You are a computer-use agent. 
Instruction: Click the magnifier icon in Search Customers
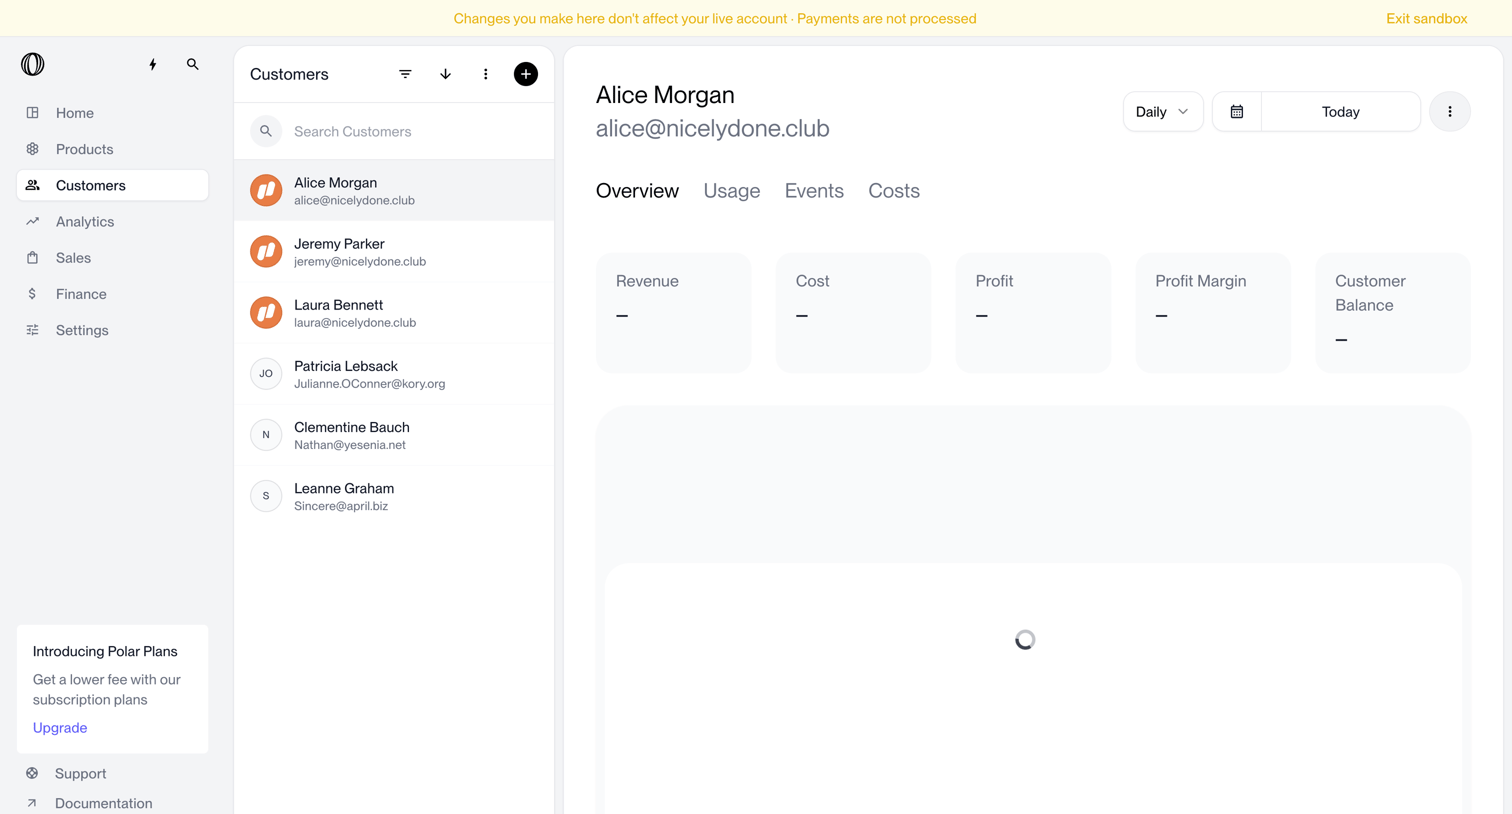pyautogui.click(x=266, y=131)
